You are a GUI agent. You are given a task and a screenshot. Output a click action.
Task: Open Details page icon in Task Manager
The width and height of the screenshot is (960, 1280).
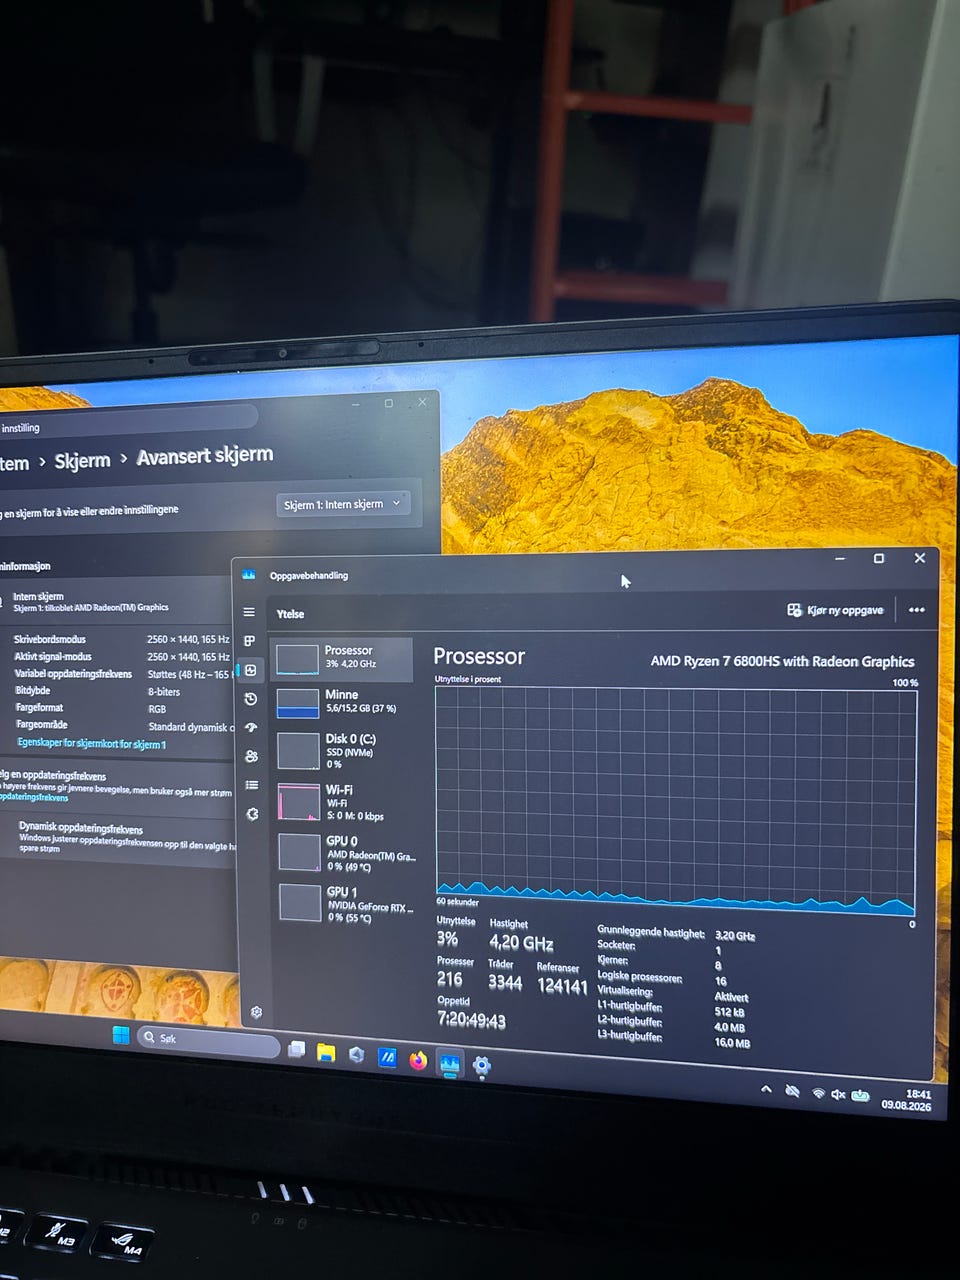252,785
